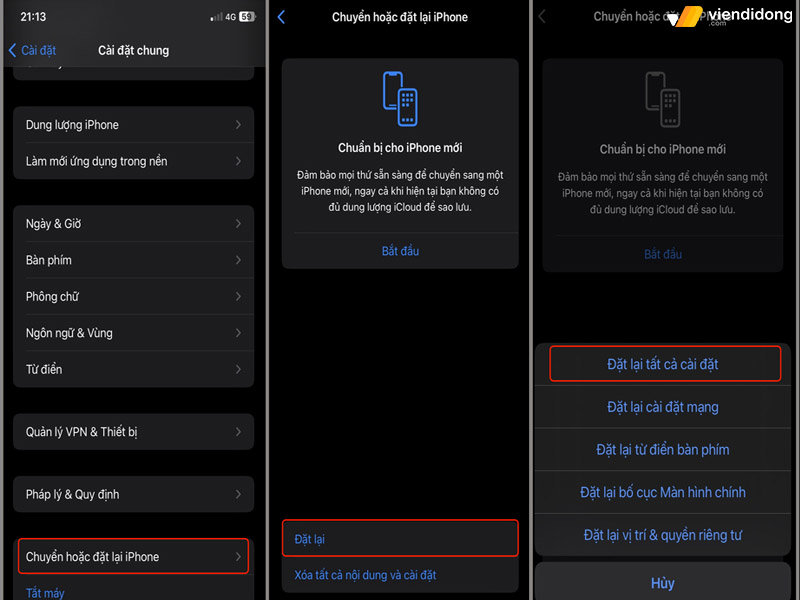
Task: Tap Đặt lại option
Action: coord(400,538)
